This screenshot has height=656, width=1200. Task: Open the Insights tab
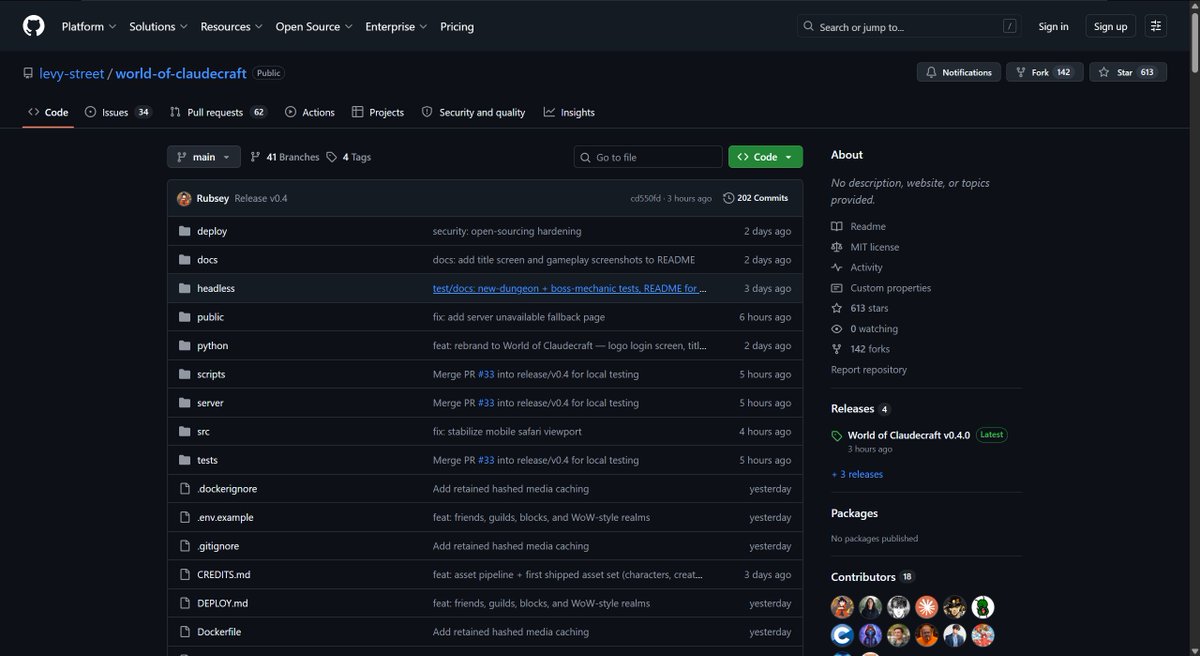tap(569, 112)
